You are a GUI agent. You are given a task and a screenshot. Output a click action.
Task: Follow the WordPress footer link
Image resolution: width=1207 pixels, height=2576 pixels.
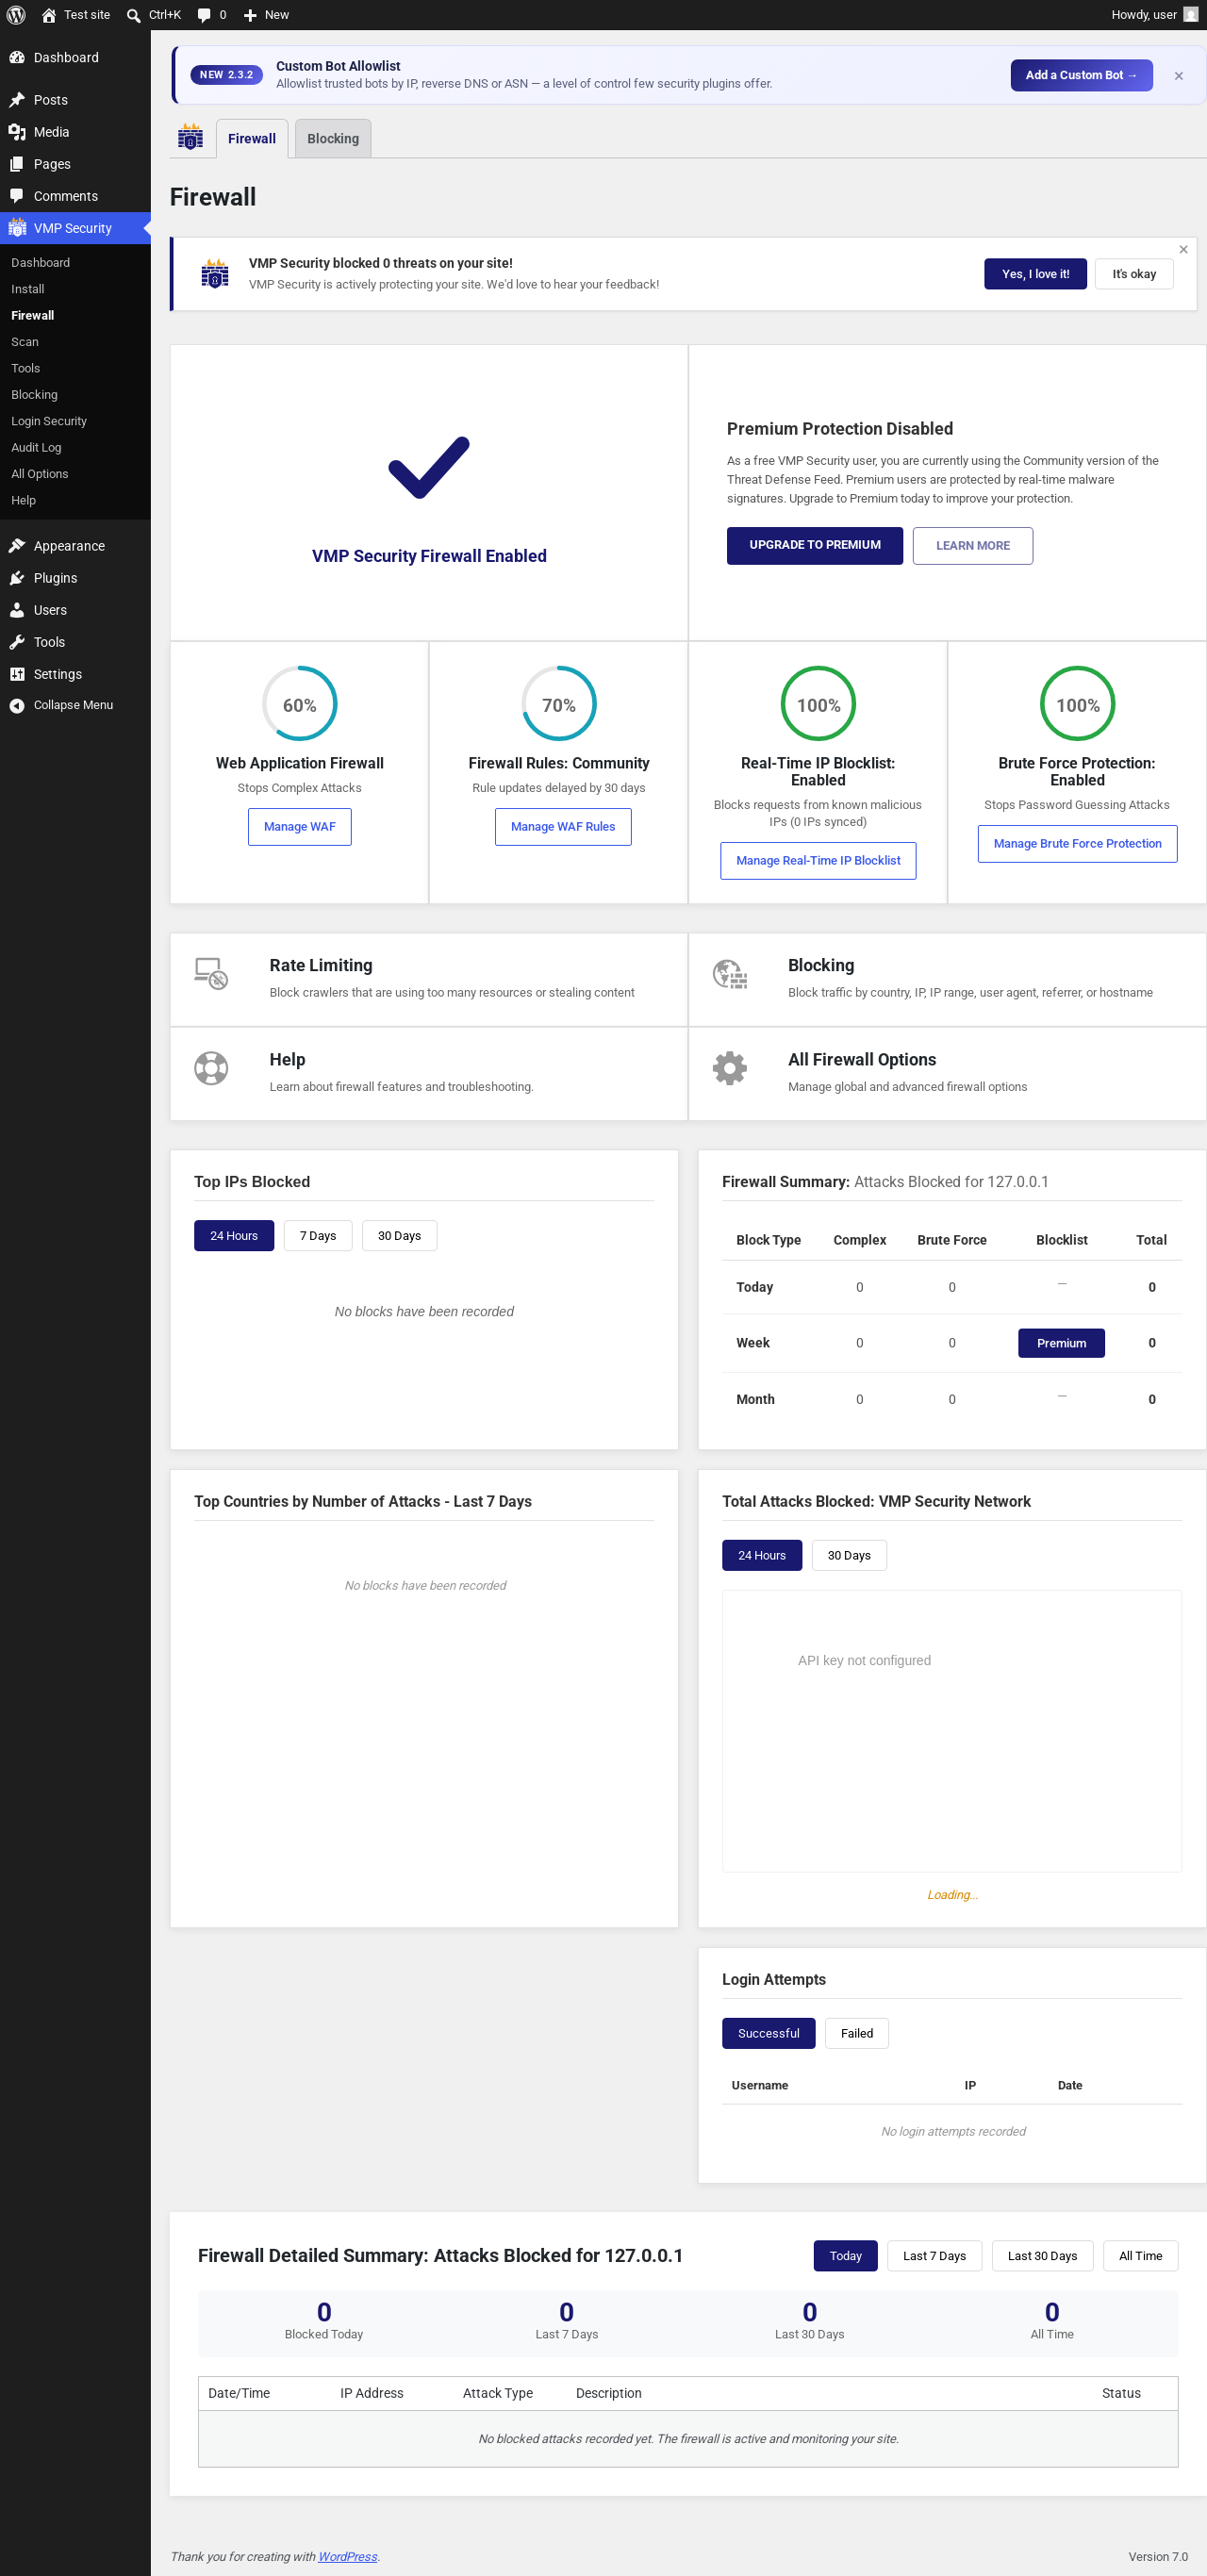coord(348,2557)
